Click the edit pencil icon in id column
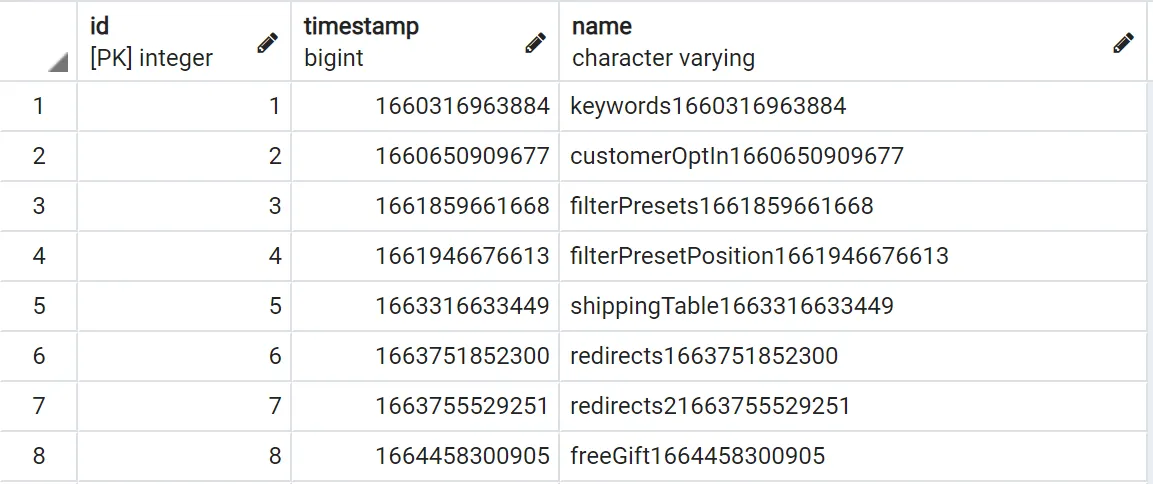This screenshot has height=484, width=1153. coord(267,43)
